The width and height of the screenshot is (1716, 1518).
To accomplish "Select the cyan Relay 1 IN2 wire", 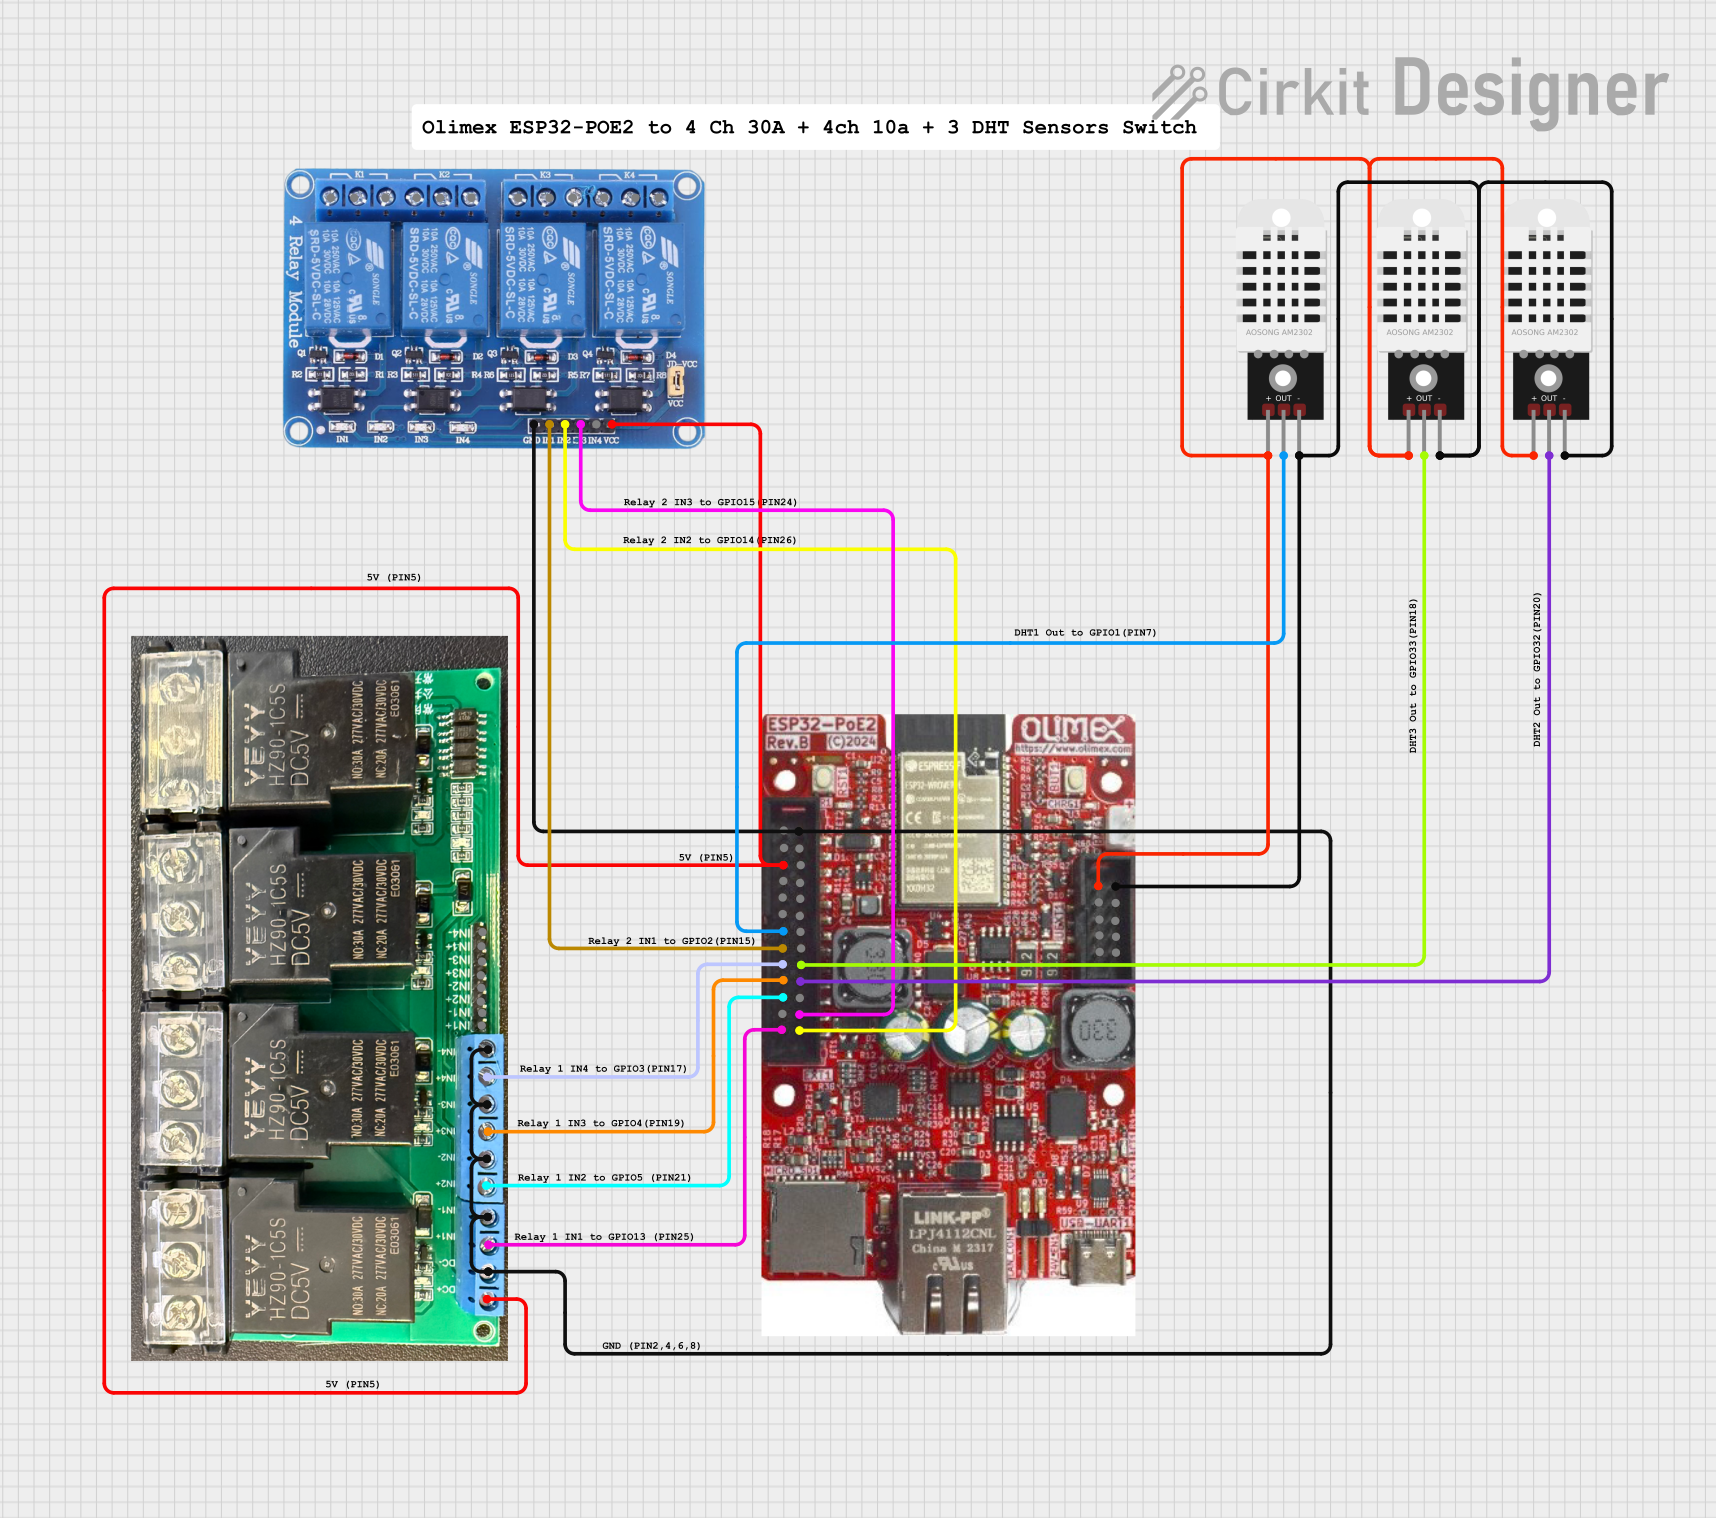I will click(729, 1090).
